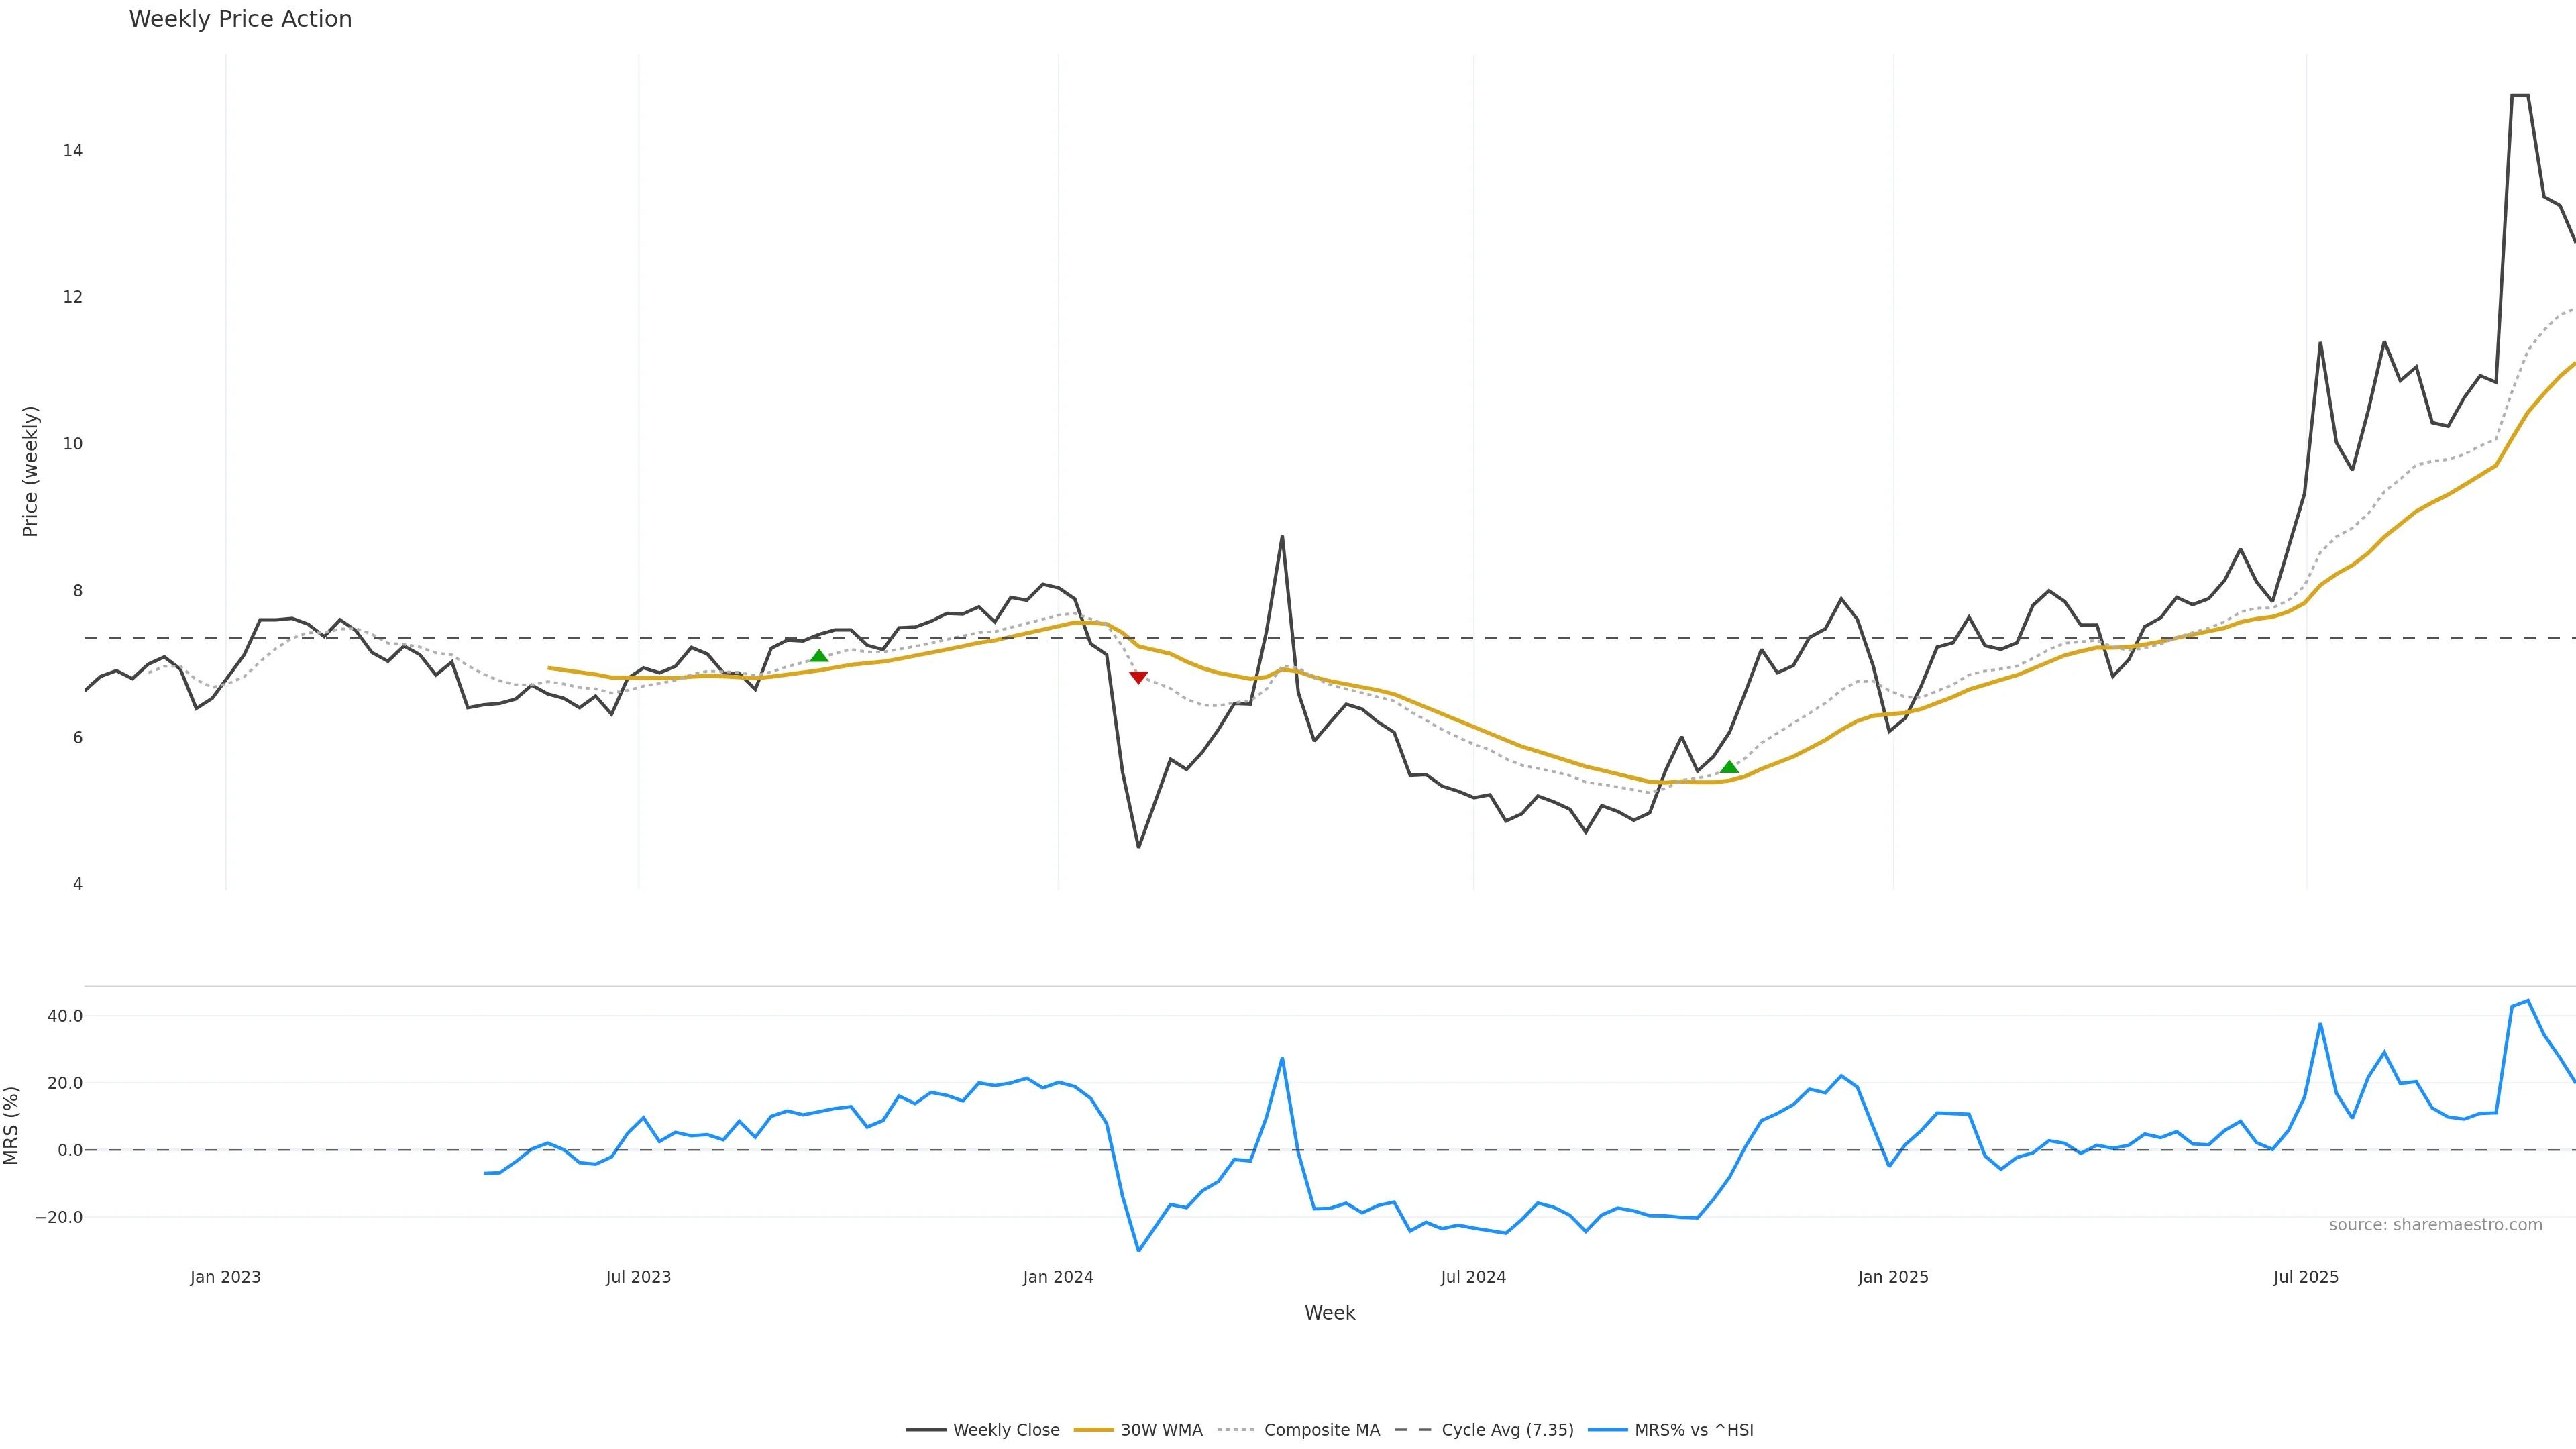The image size is (2576, 1449).
Task: Toggle the Weekly Close legend label
Action: 1006,1430
